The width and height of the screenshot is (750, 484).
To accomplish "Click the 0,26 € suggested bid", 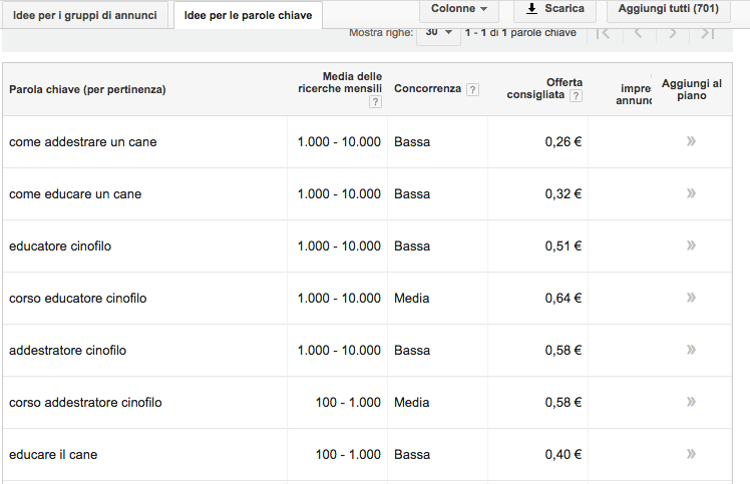I will [563, 142].
